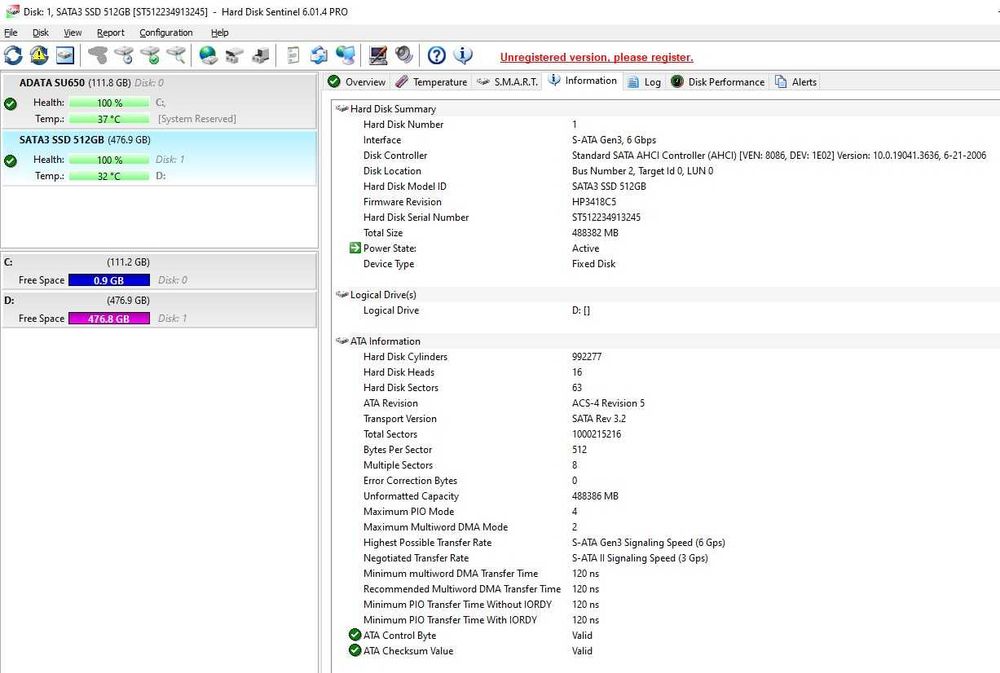Image resolution: width=1000 pixels, height=673 pixels.
Task: Click the report document toolbar icon
Action: pos(293,55)
